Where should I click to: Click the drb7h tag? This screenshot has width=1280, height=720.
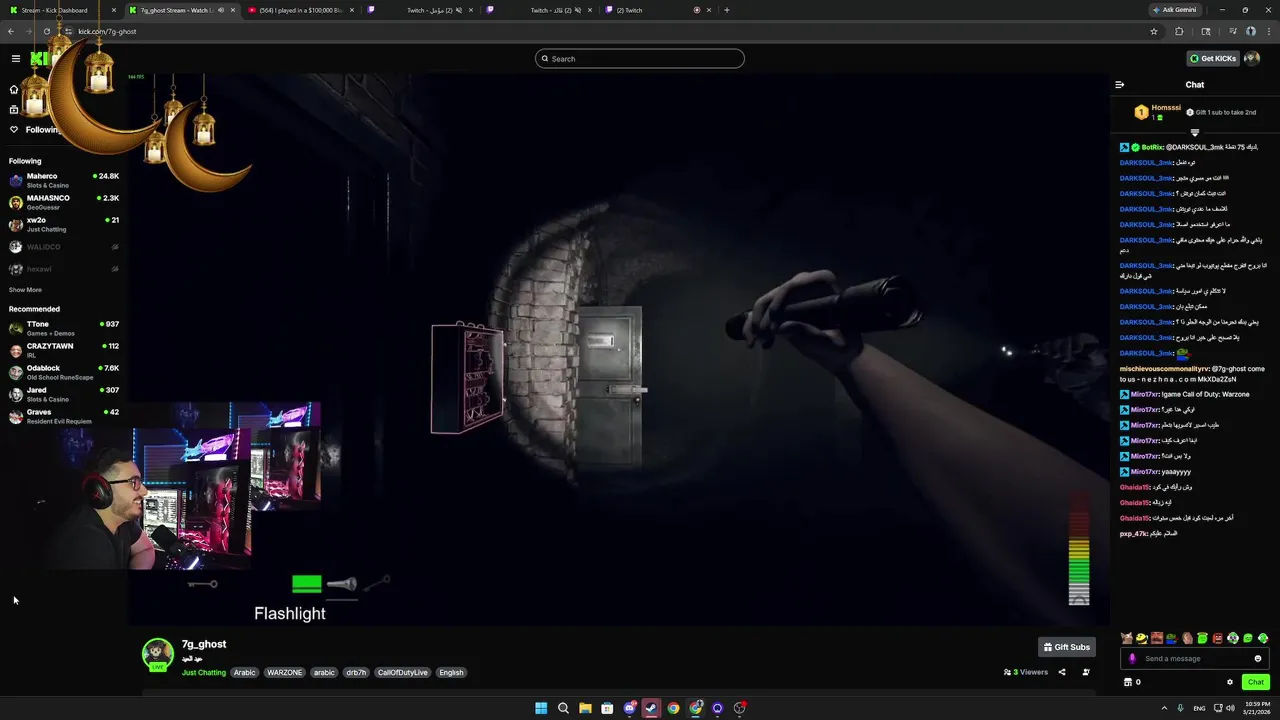[356, 673]
